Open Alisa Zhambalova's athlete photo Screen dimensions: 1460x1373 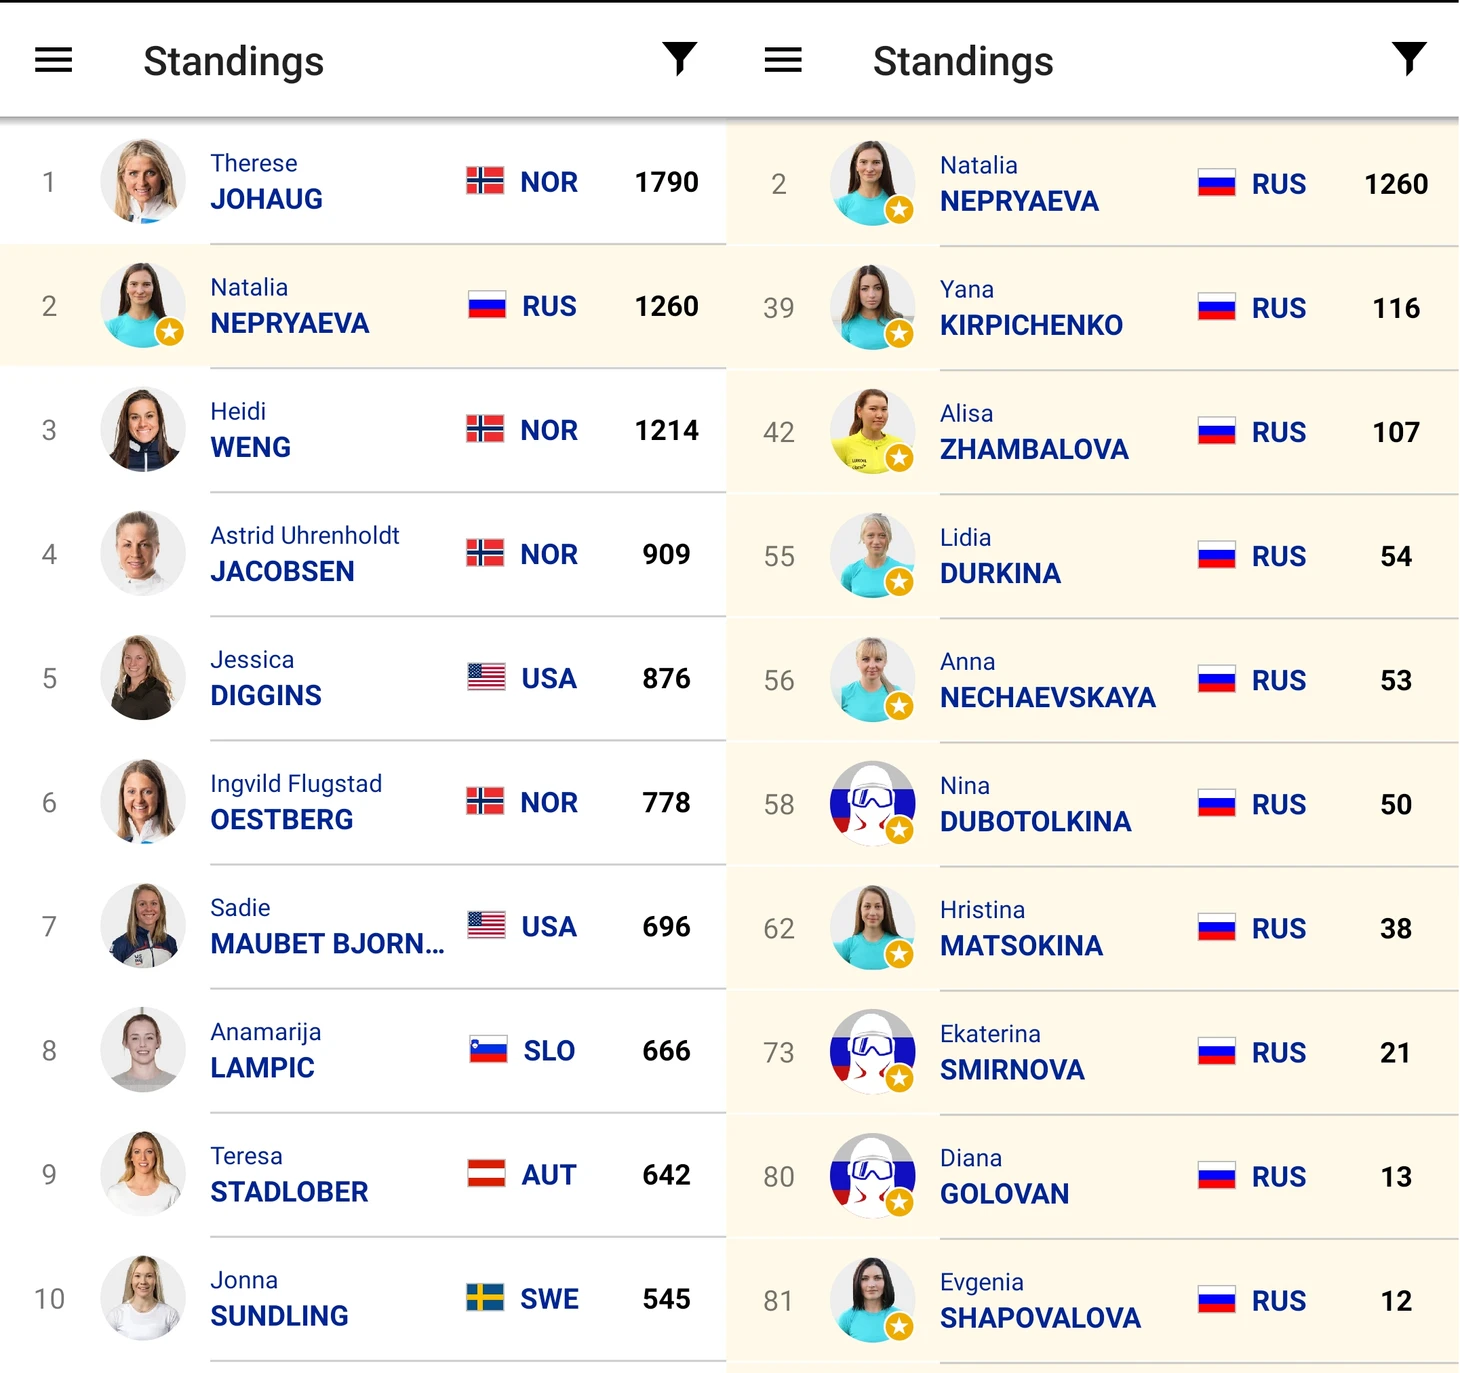tap(872, 431)
